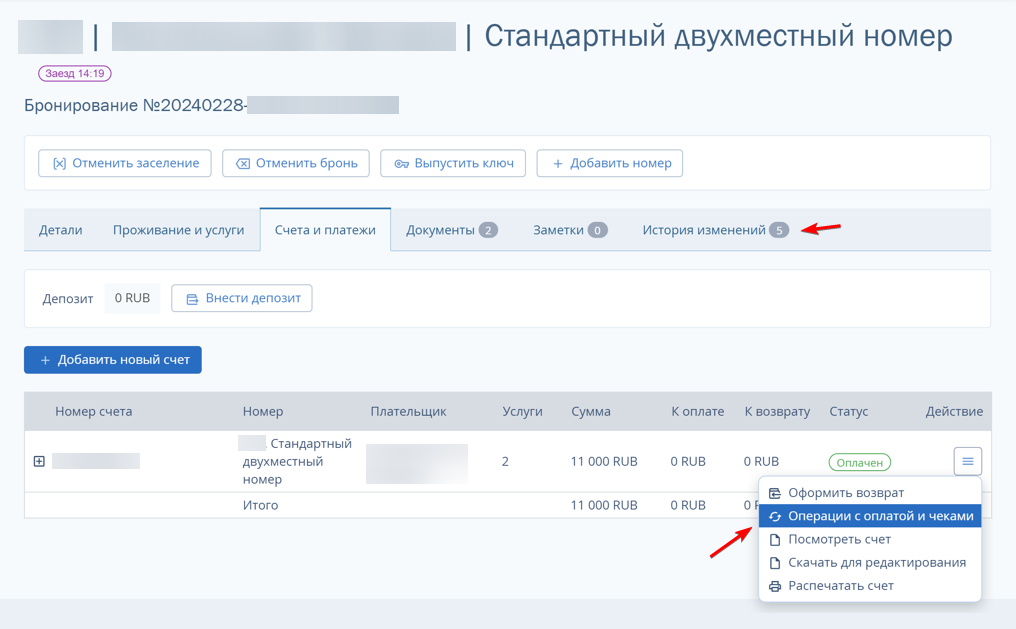Select Скачать для редактирования option
The image size is (1016, 629).
pyautogui.click(x=870, y=563)
